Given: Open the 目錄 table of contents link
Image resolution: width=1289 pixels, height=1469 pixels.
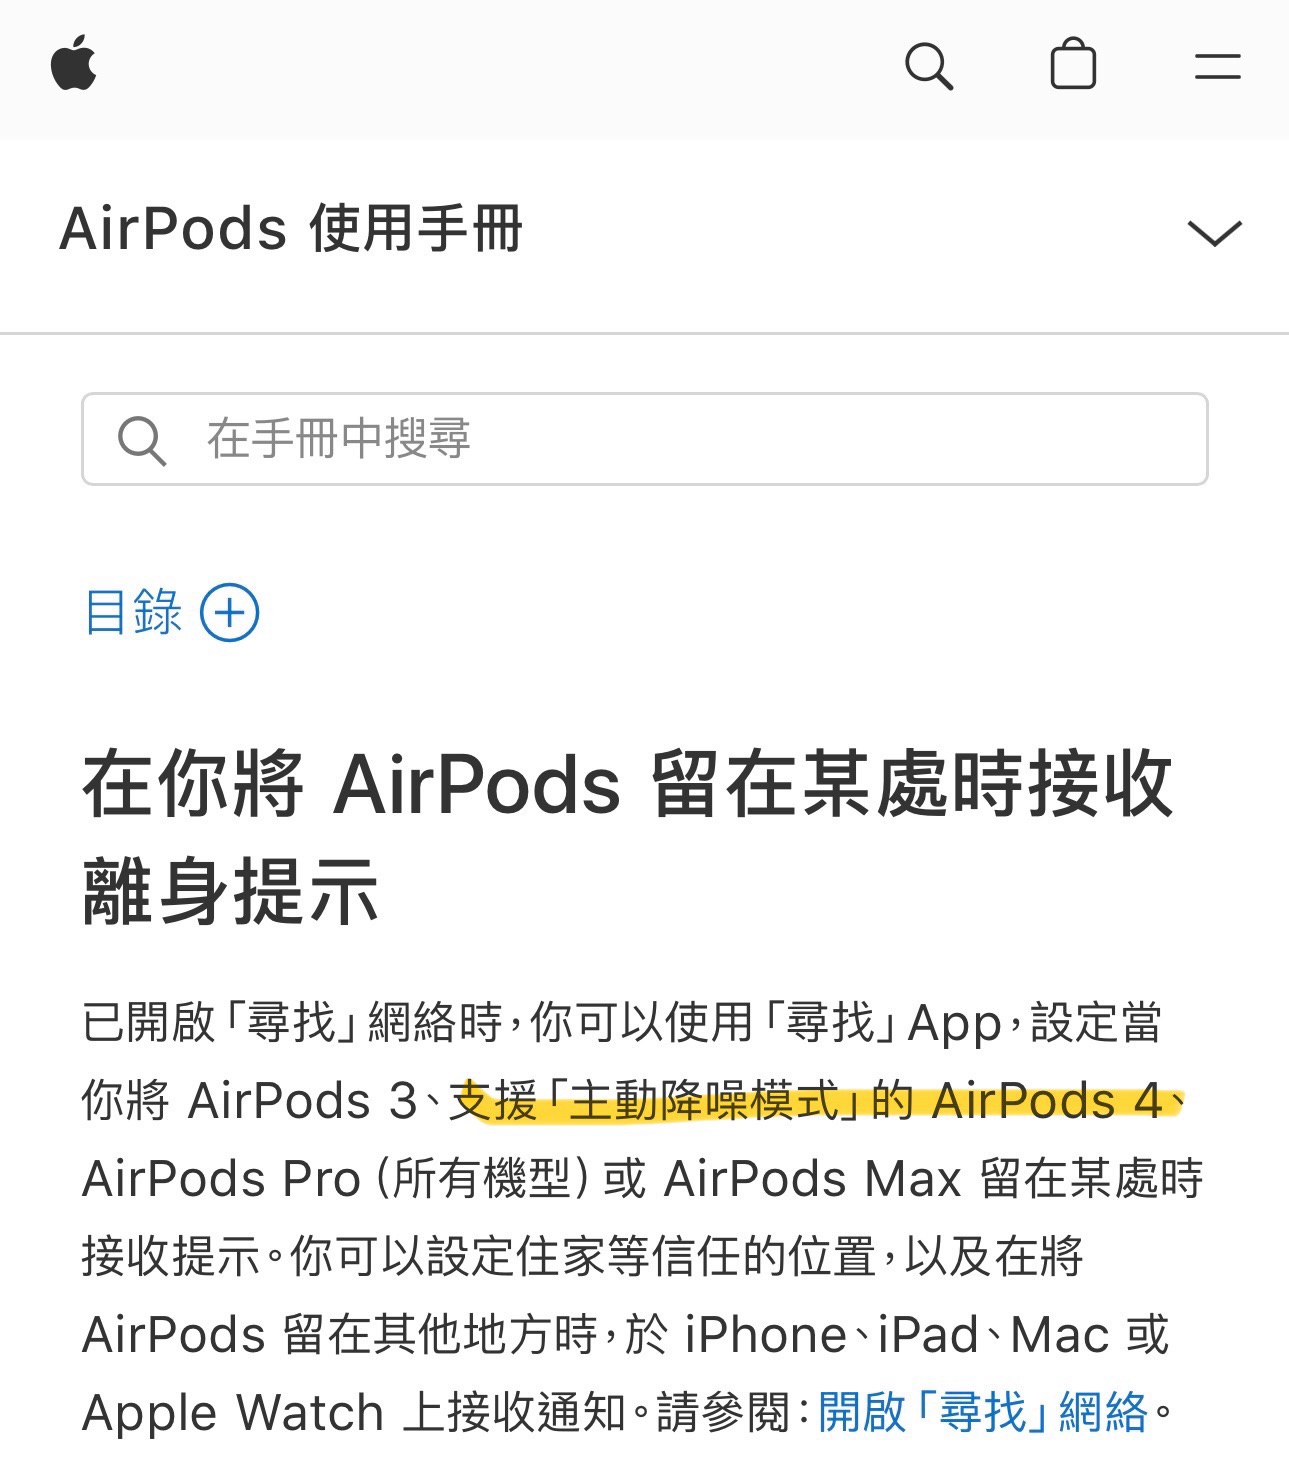Looking at the screenshot, I should click(x=133, y=612).
